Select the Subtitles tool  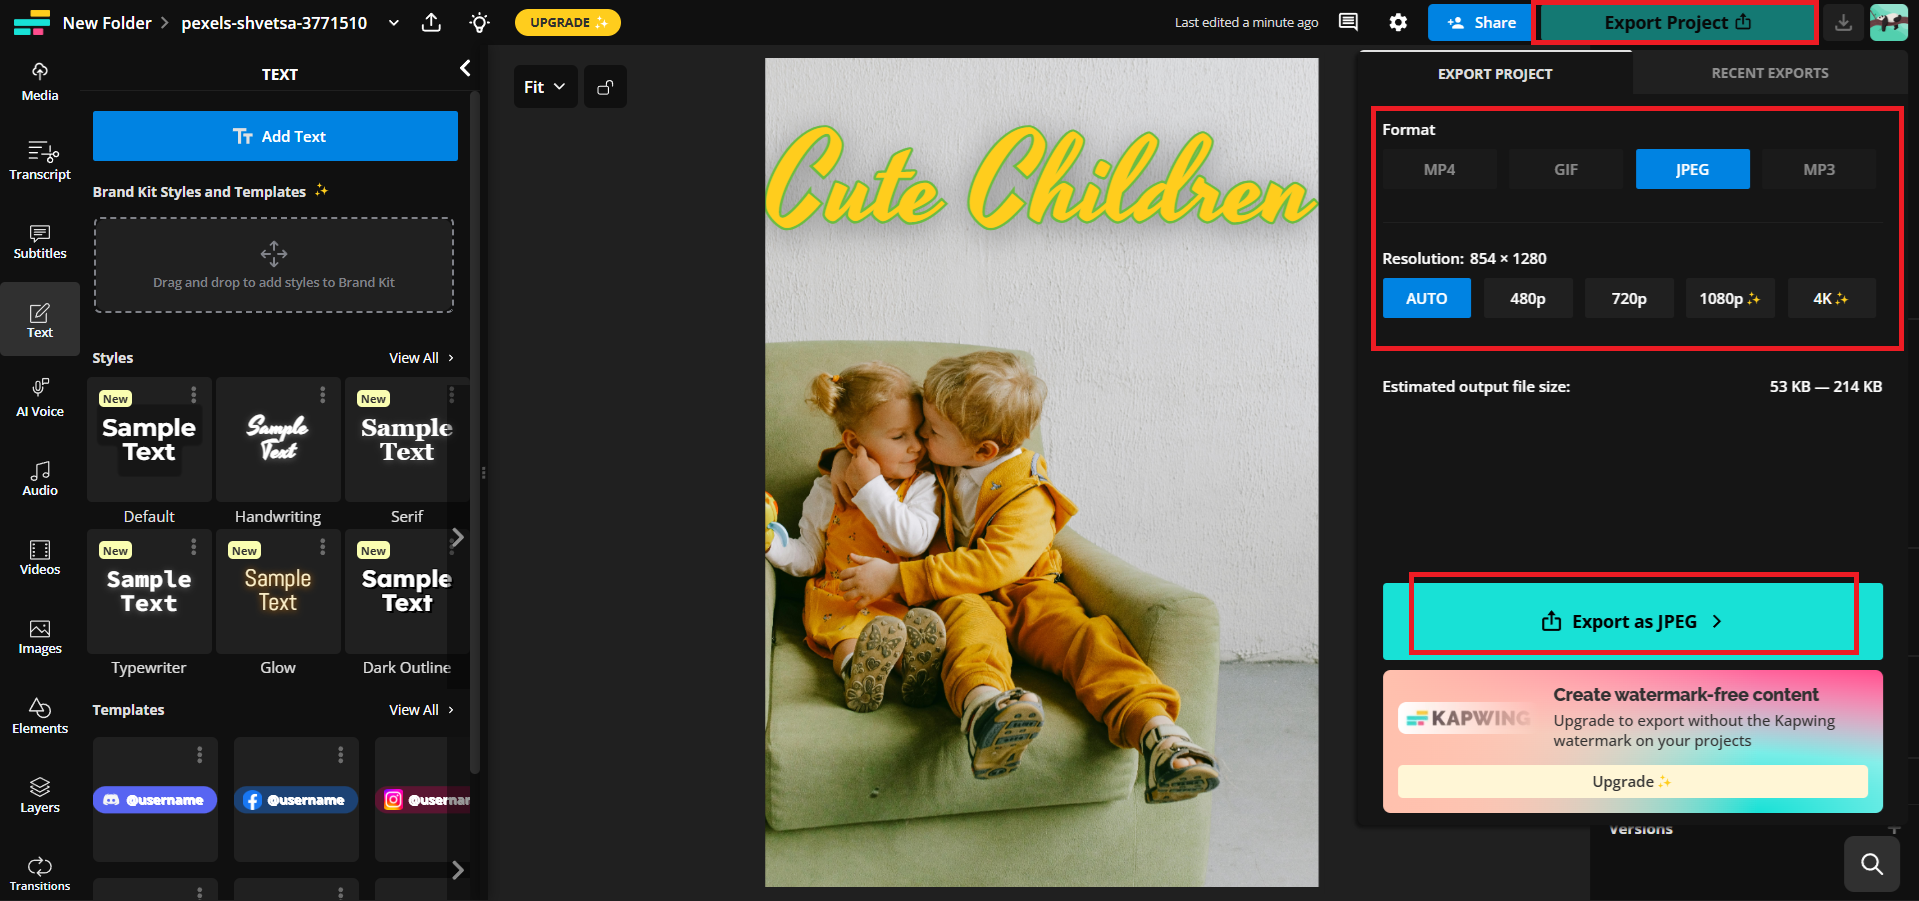(x=39, y=240)
